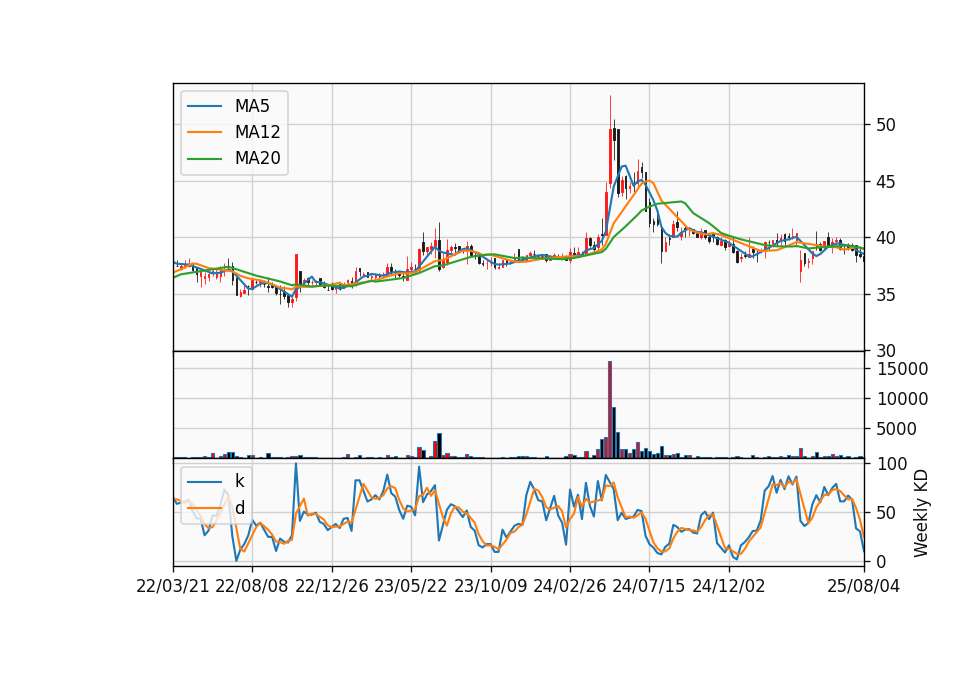Click the k legend label in KD panel
Screen dimensions: 960x690
point(239,481)
